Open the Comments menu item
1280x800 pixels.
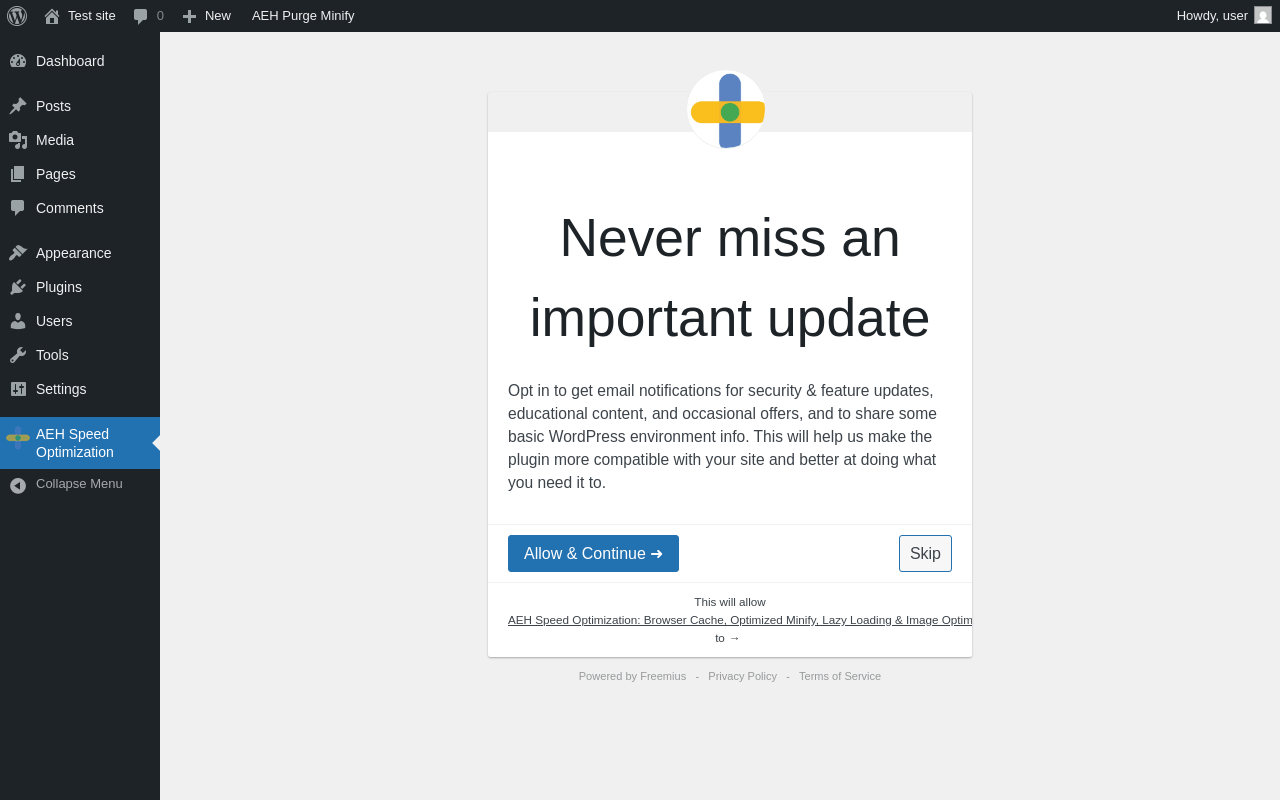80,208
